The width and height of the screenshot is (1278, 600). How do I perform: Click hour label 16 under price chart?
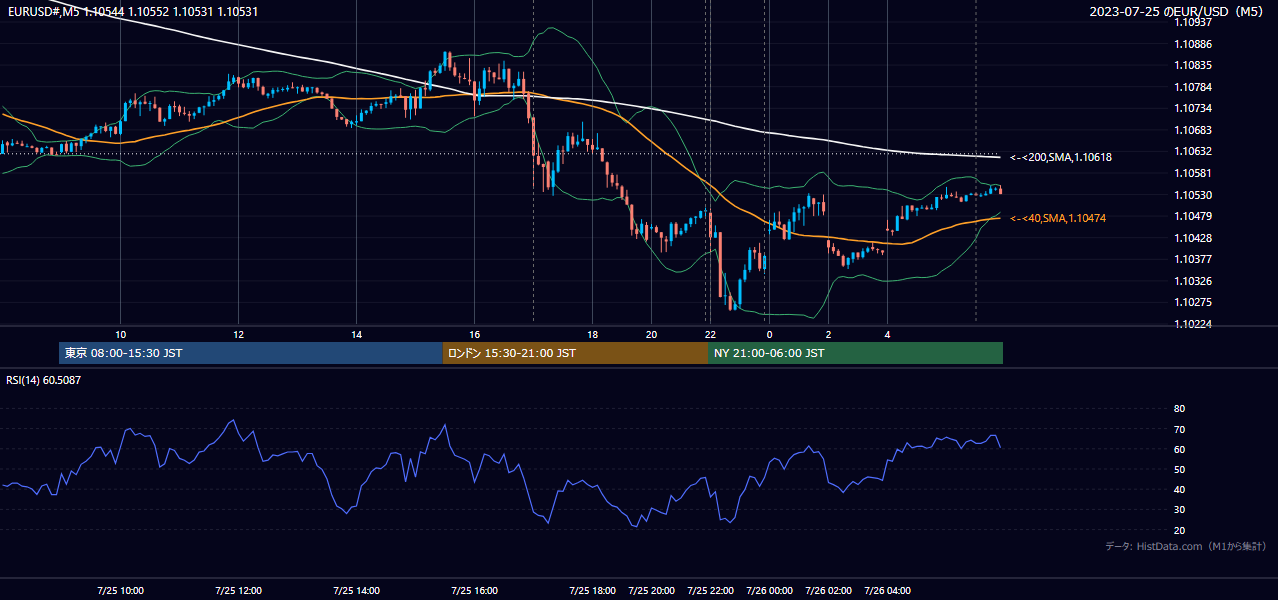[x=474, y=334]
